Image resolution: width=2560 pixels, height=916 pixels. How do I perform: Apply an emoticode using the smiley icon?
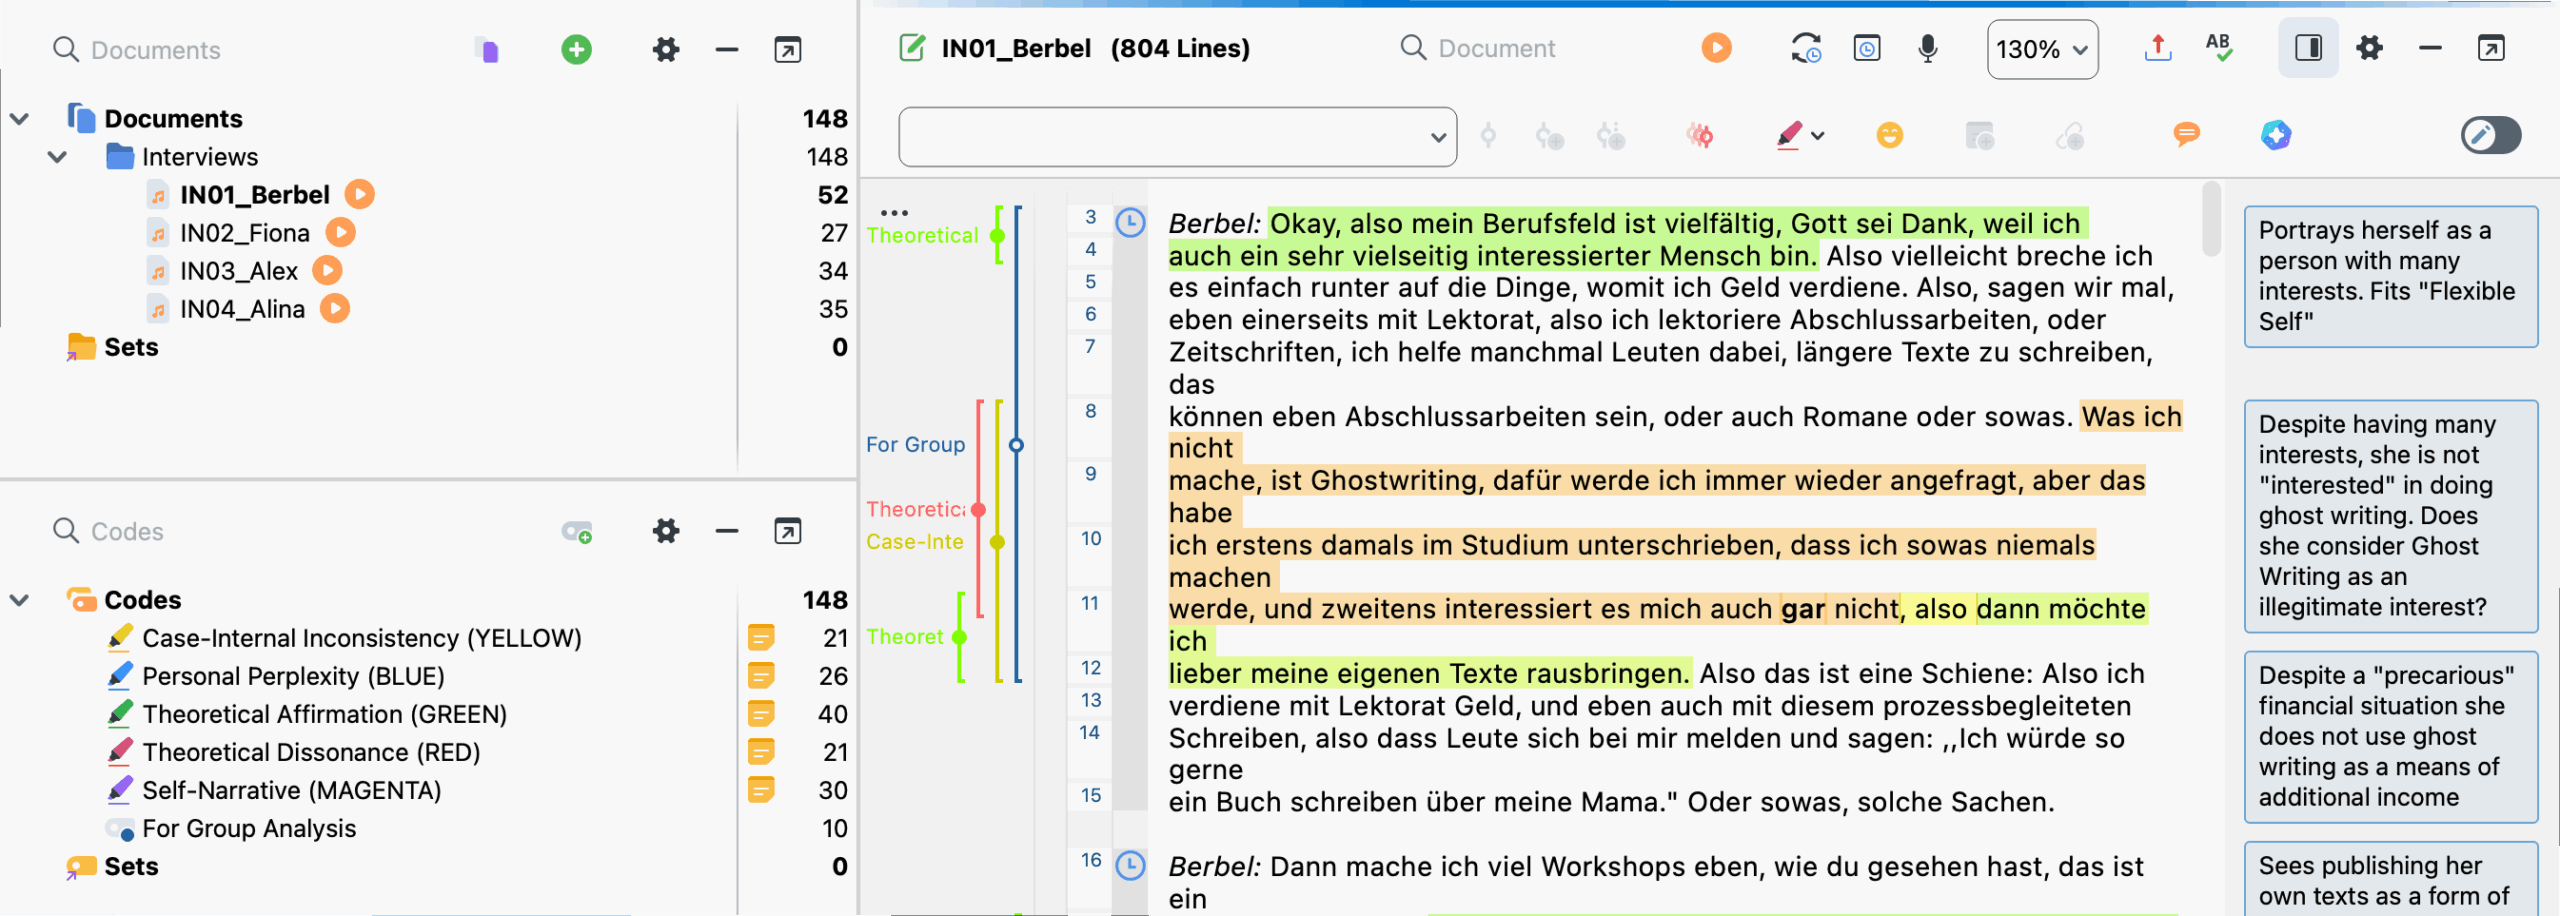1890,135
